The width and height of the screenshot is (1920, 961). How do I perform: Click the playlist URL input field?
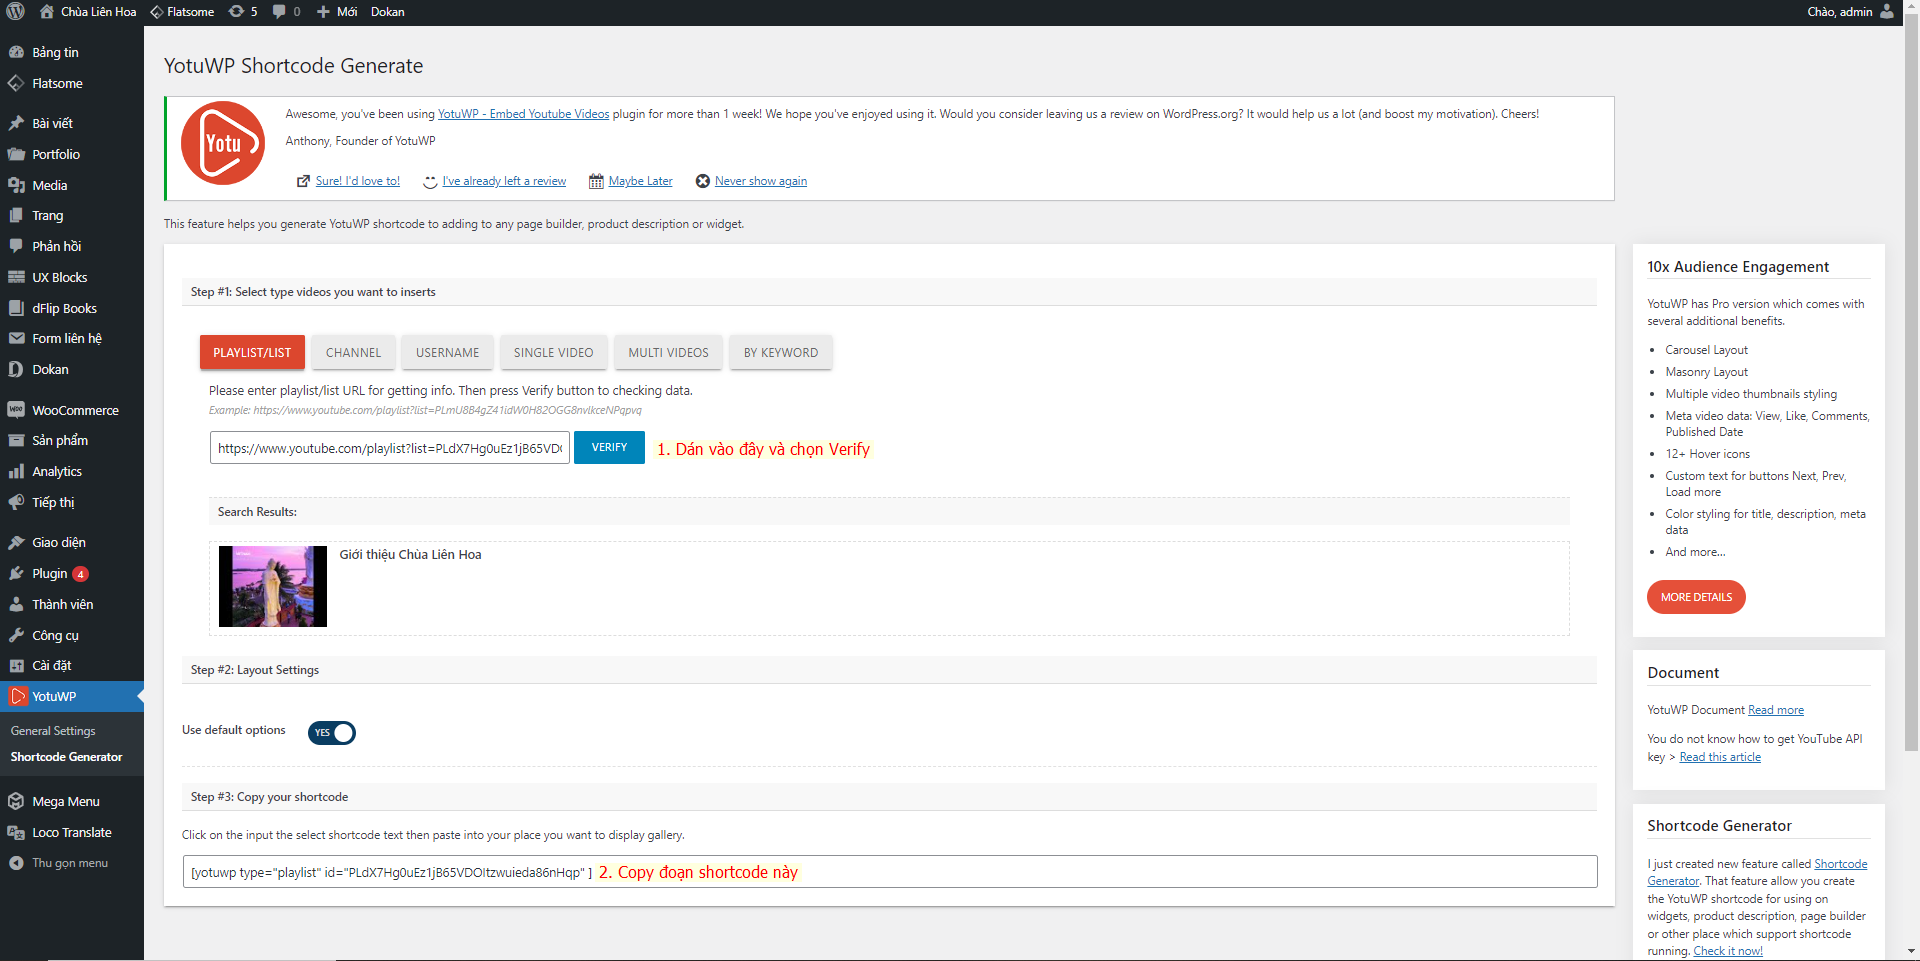390,448
